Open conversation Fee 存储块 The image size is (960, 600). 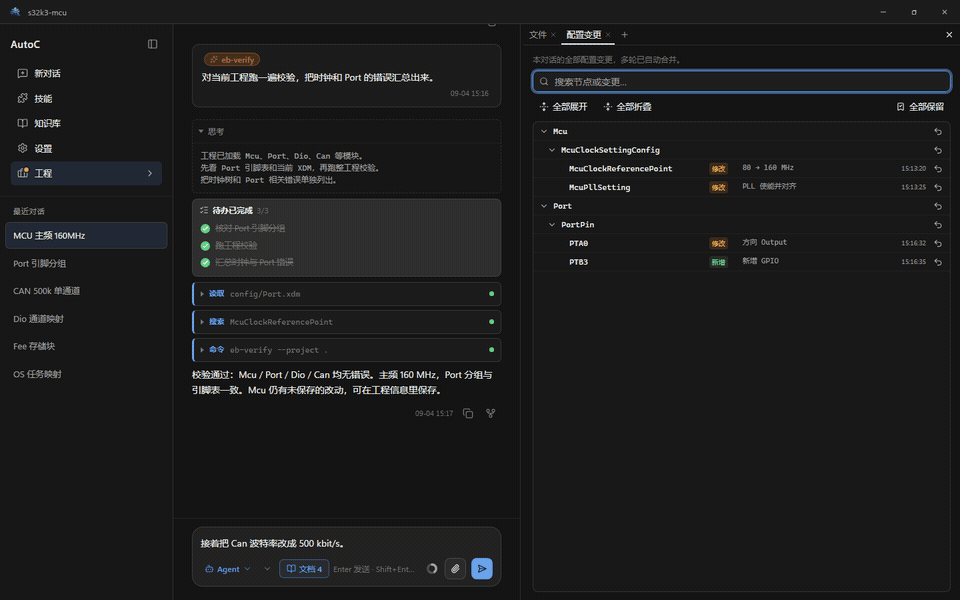coord(86,347)
